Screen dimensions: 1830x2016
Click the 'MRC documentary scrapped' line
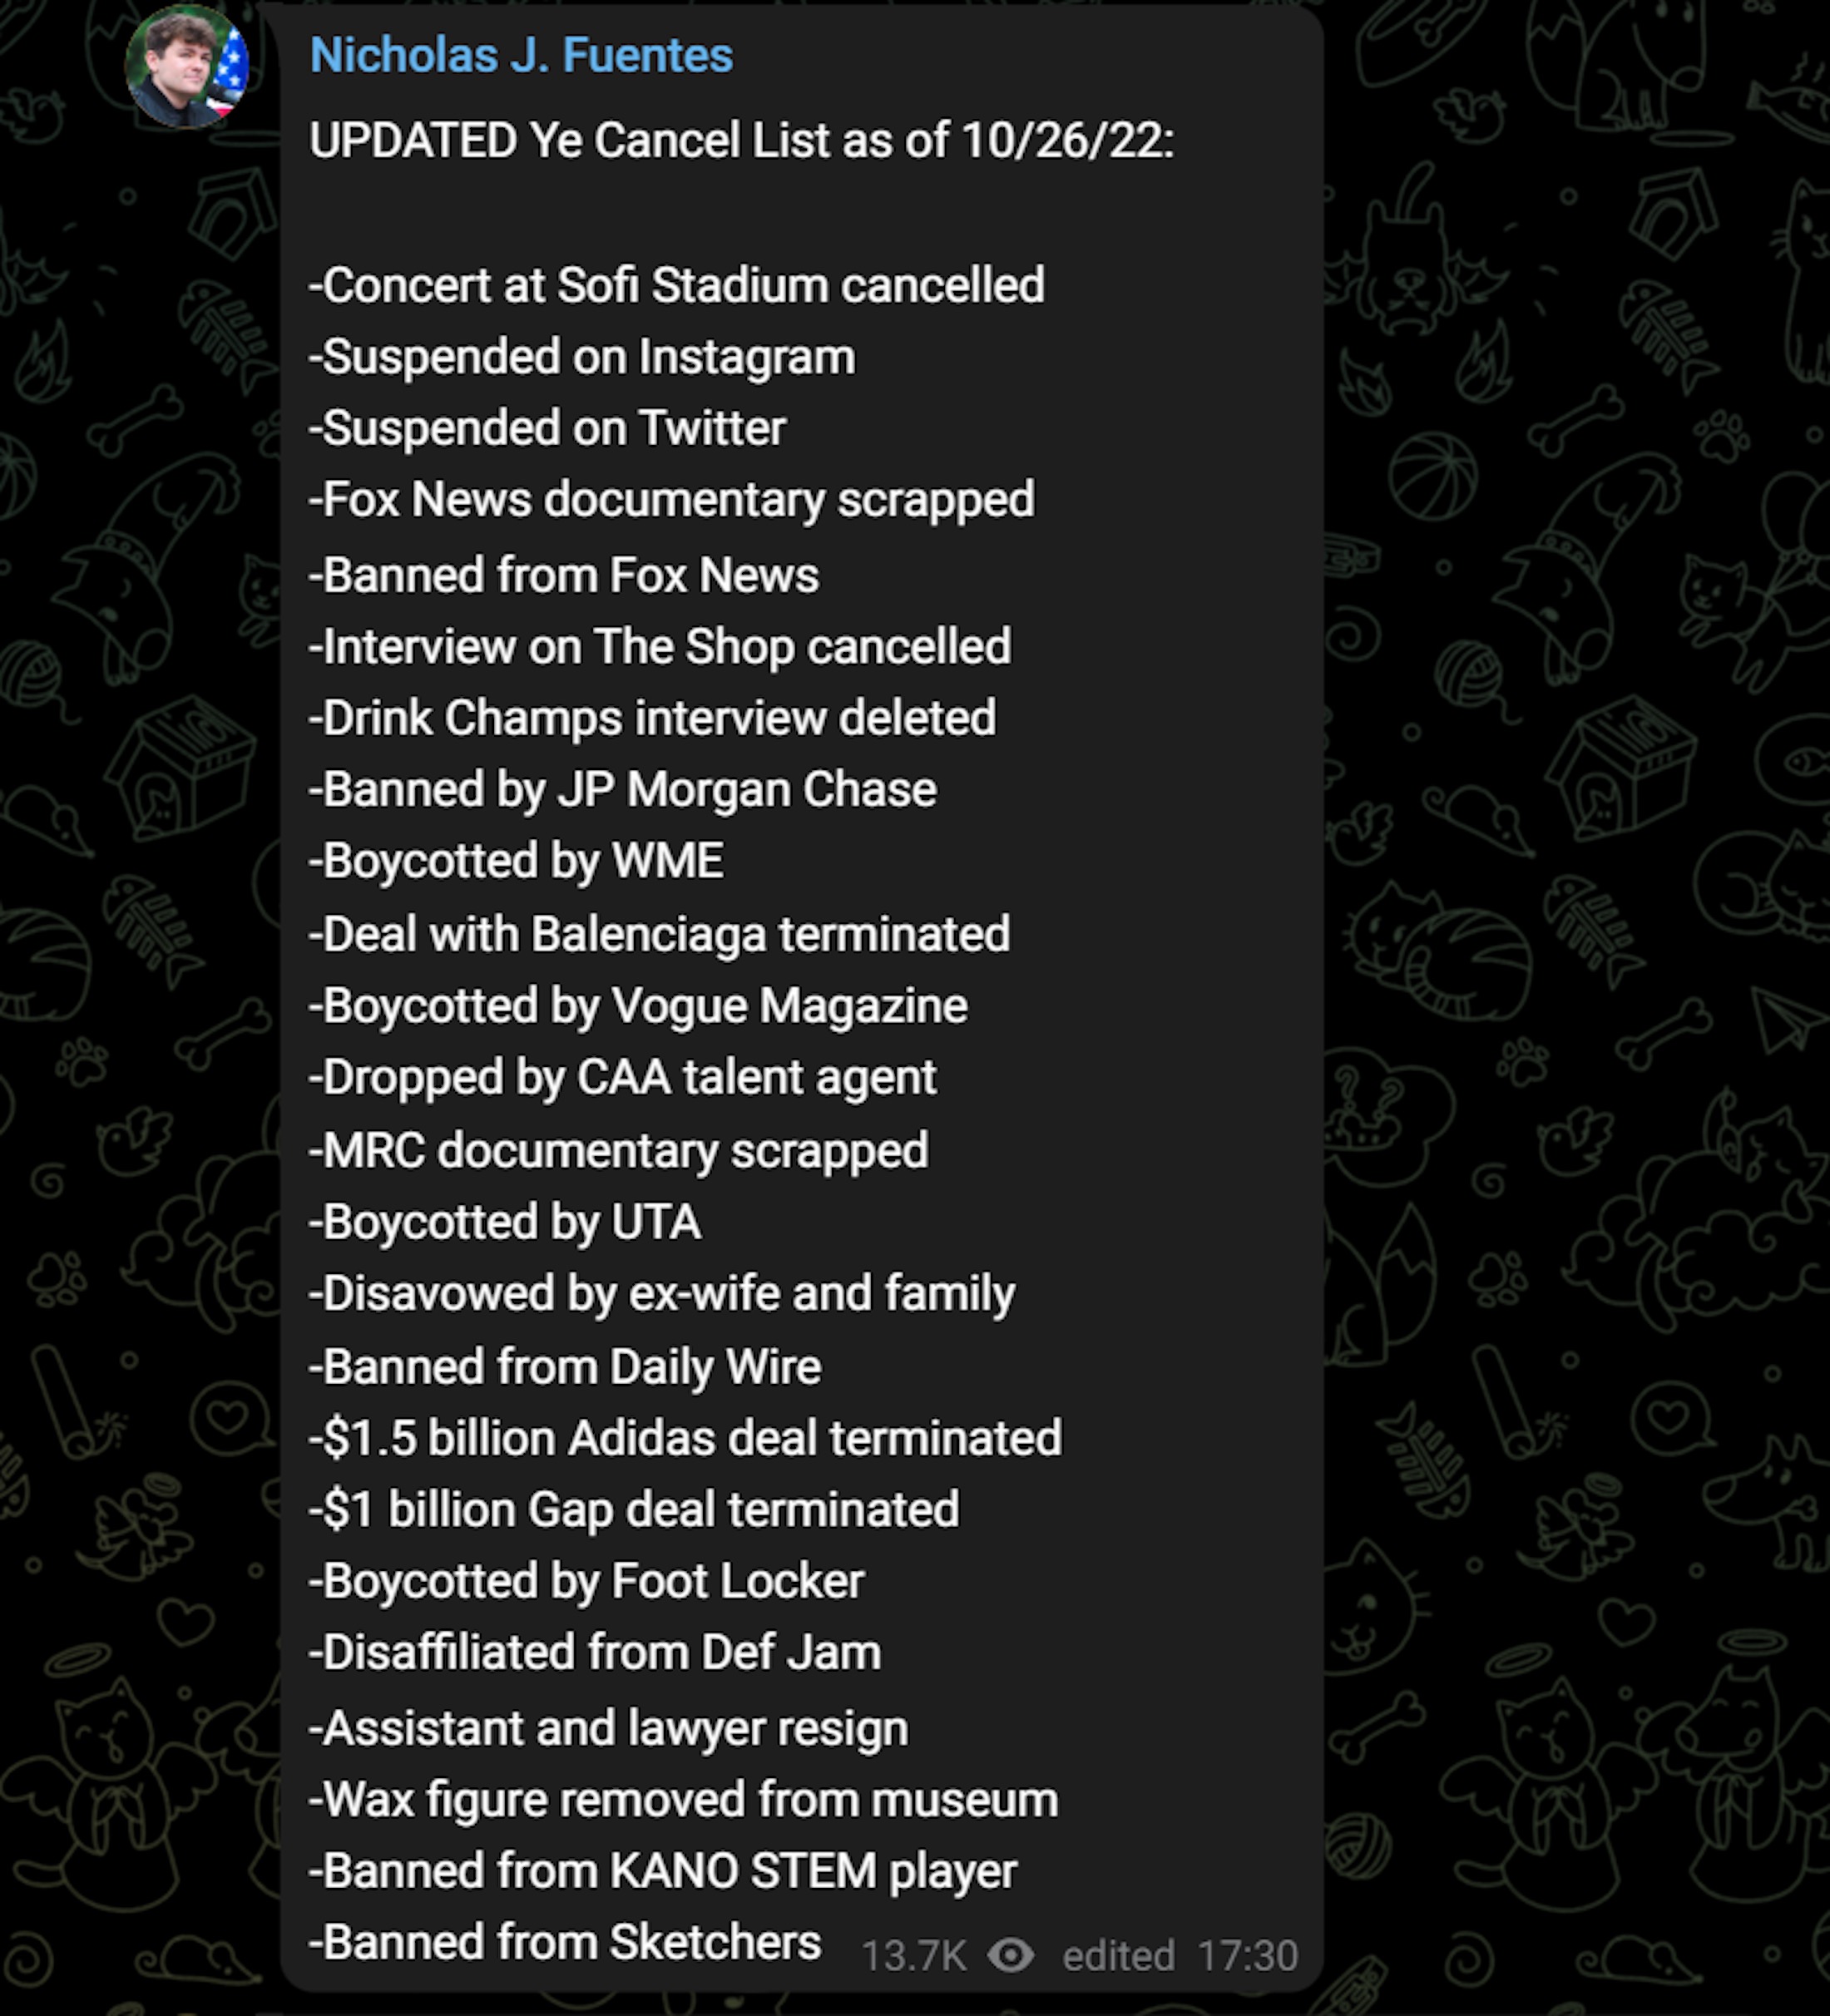tap(618, 1150)
